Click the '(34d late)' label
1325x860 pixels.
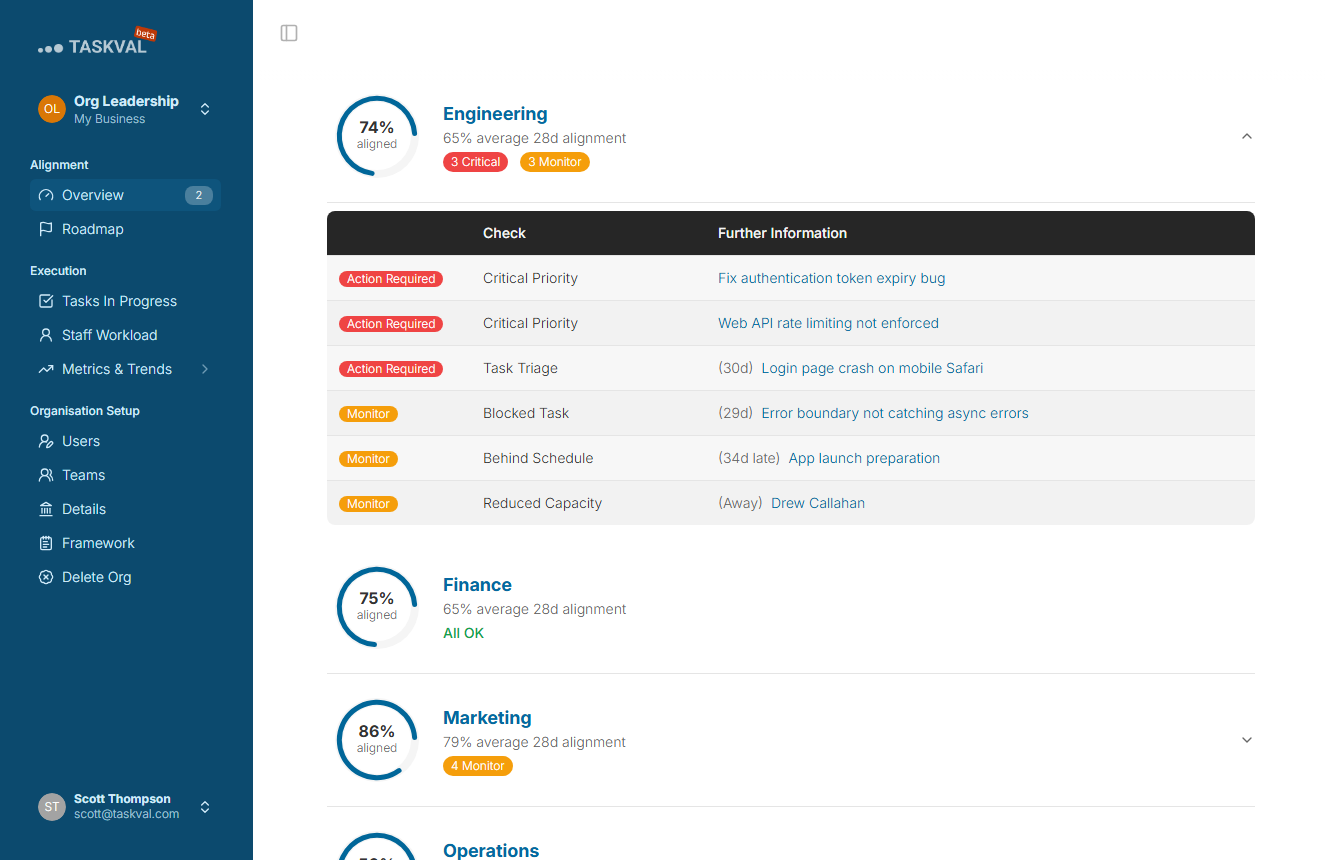[749, 458]
